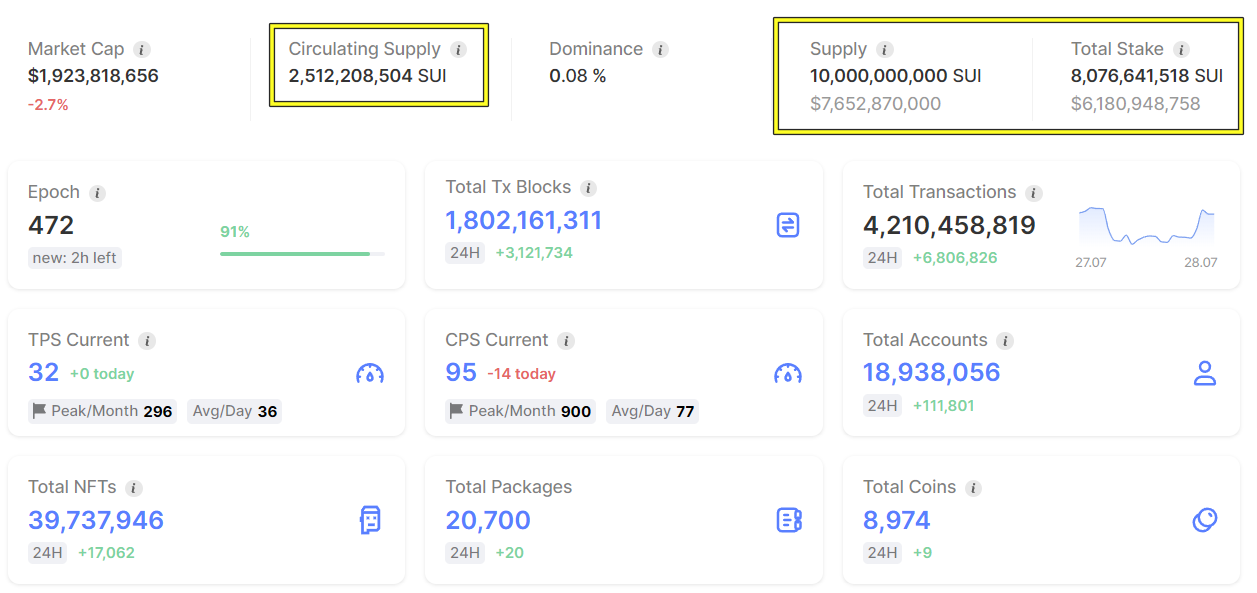Screen dimensions: 1257x593
Task: Click Total Stake value 8,076,641,518 SUI
Action: click(x=1147, y=76)
